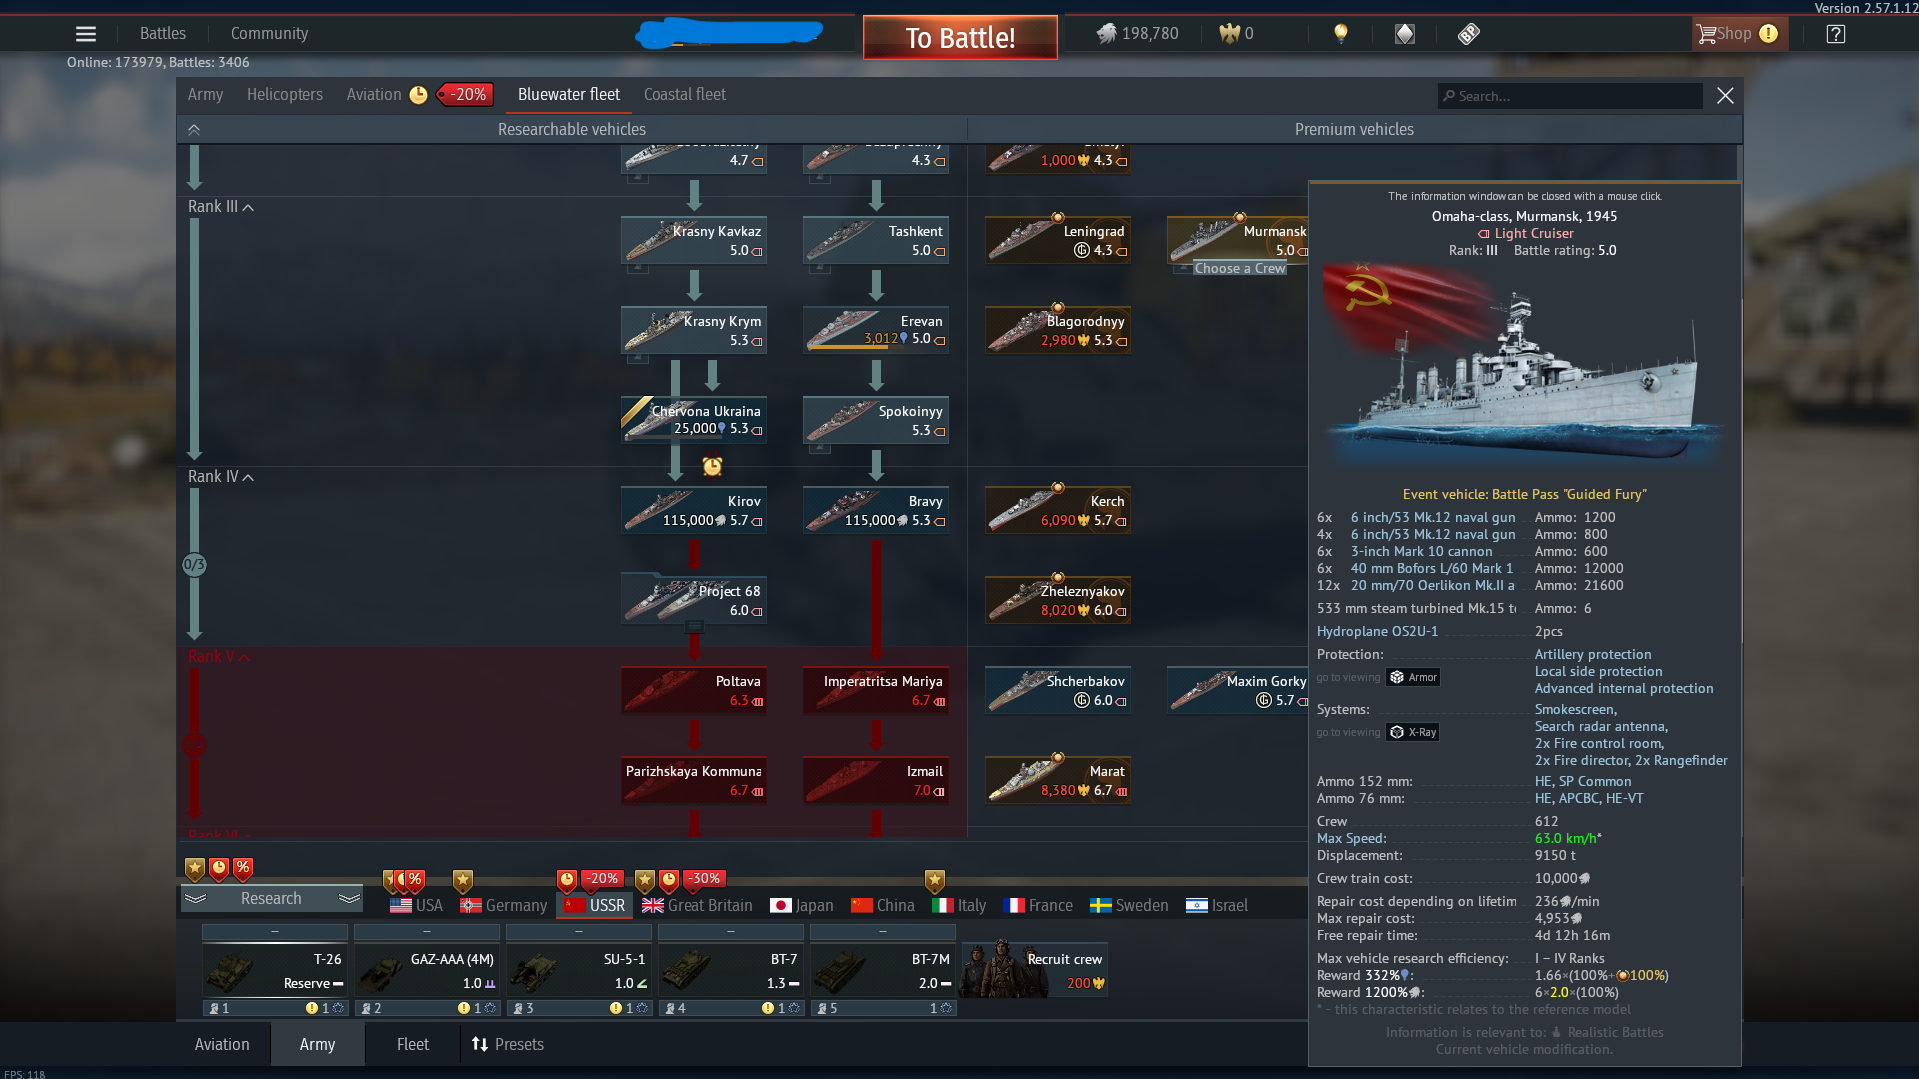Viewport: 1919px width, 1079px height.
Task: Click the Hydroplane OS2U-1 text
Action: click(x=1377, y=632)
